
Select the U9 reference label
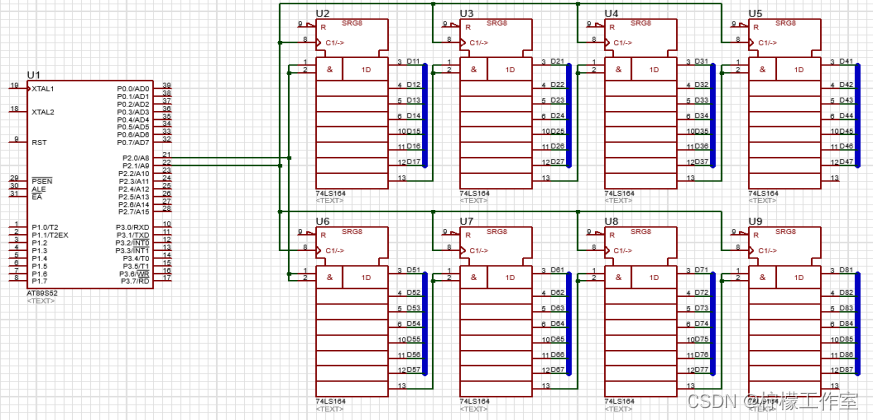[756, 221]
